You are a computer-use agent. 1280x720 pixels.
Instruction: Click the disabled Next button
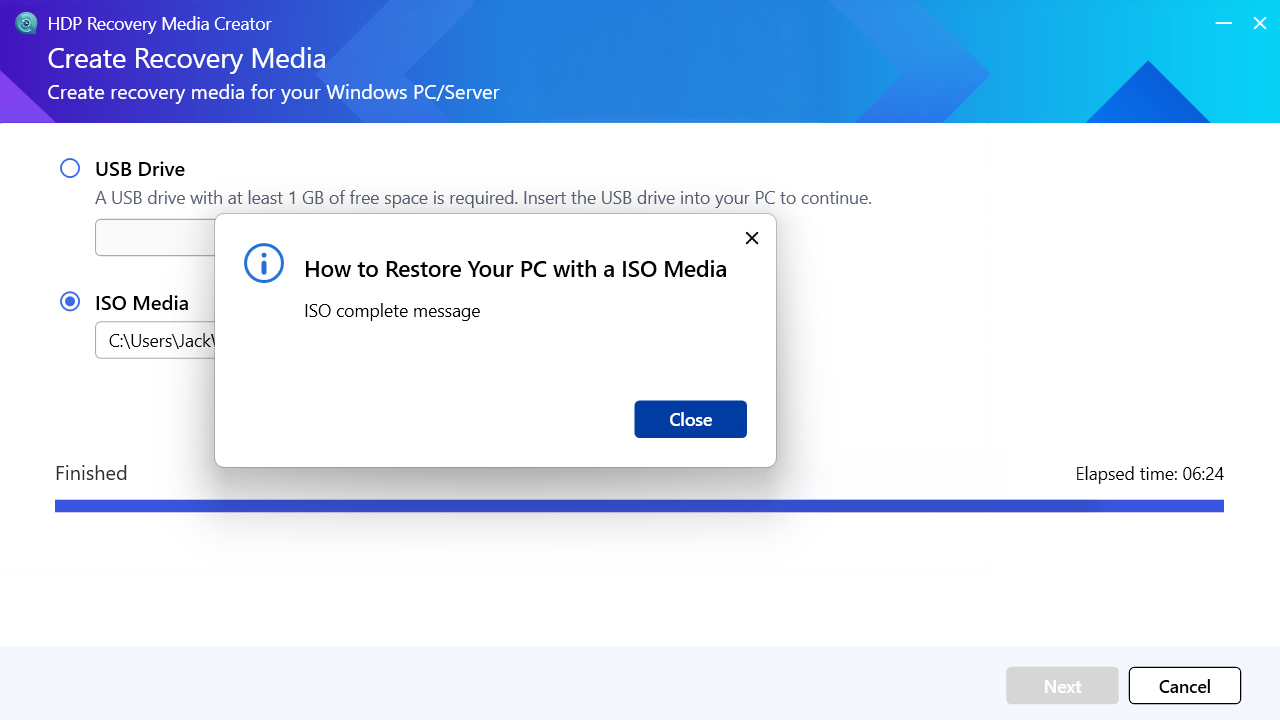click(1062, 685)
